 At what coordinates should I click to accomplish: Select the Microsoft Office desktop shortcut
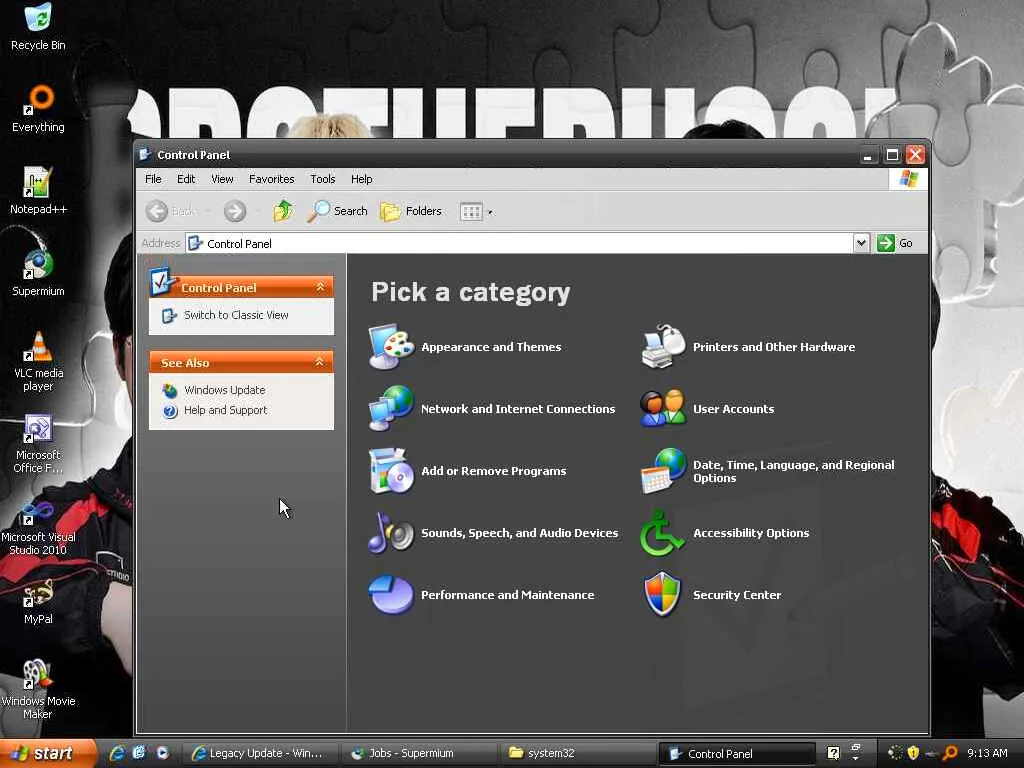pyautogui.click(x=39, y=443)
